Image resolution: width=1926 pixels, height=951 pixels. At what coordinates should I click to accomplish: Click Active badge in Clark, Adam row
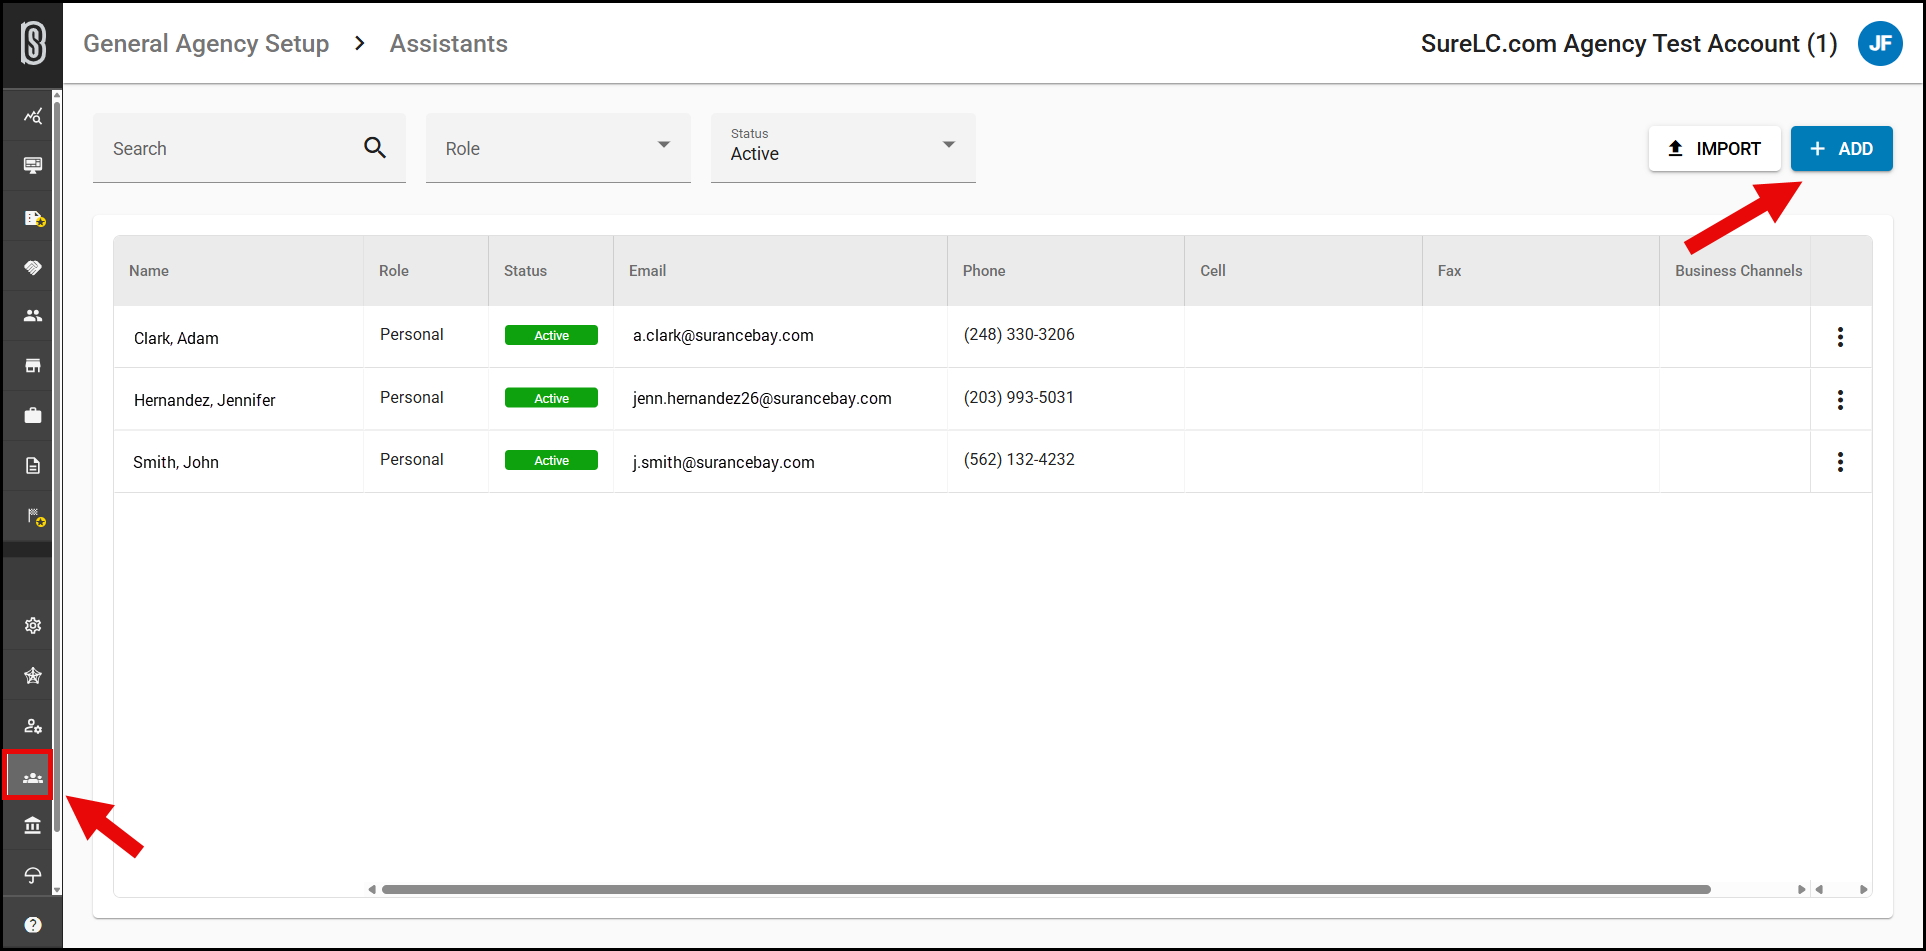click(551, 335)
